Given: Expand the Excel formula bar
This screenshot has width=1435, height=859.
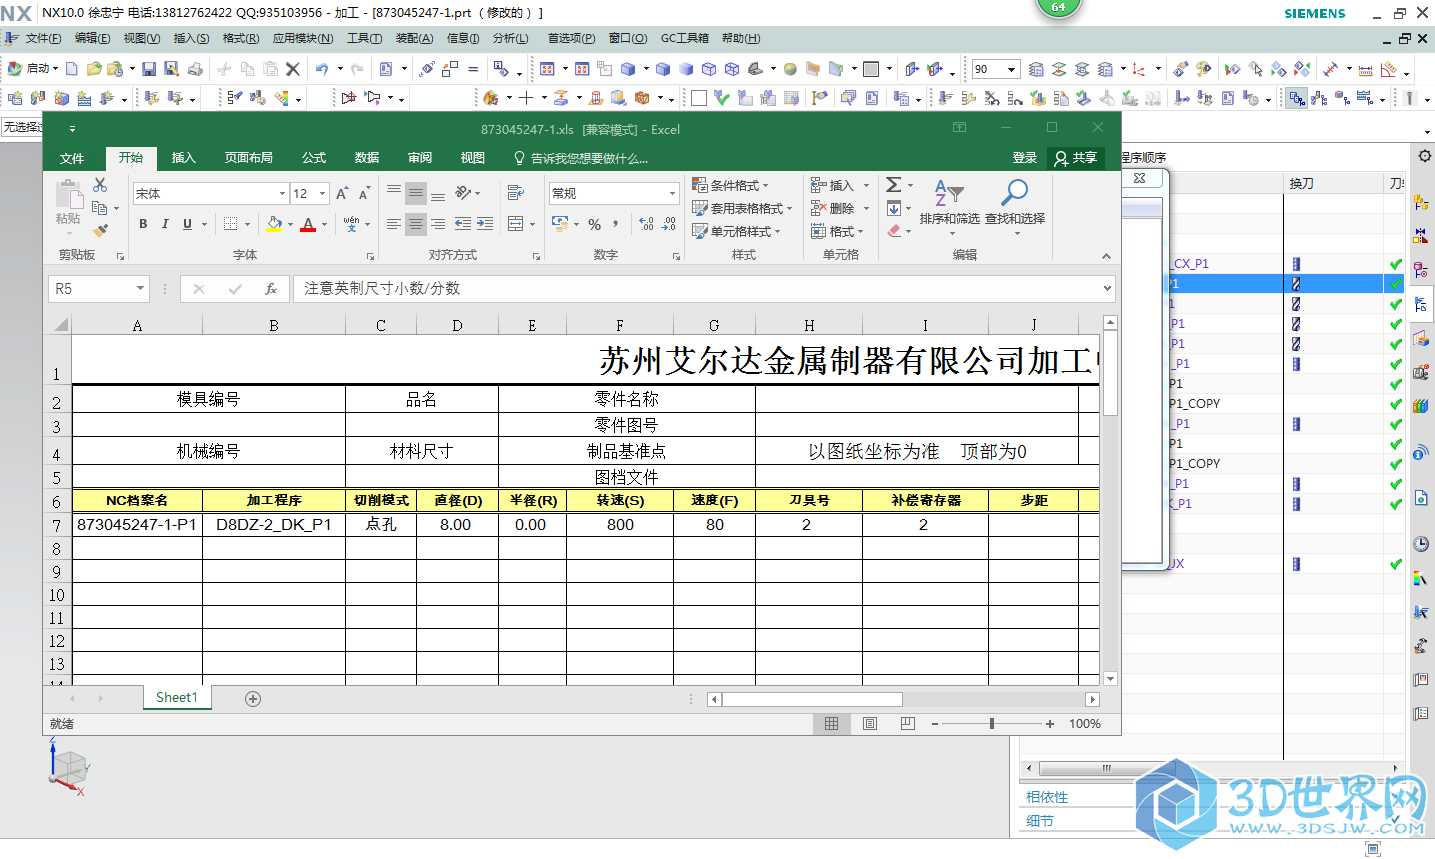Looking at the screenshot, I should (x=1107, y=289).
